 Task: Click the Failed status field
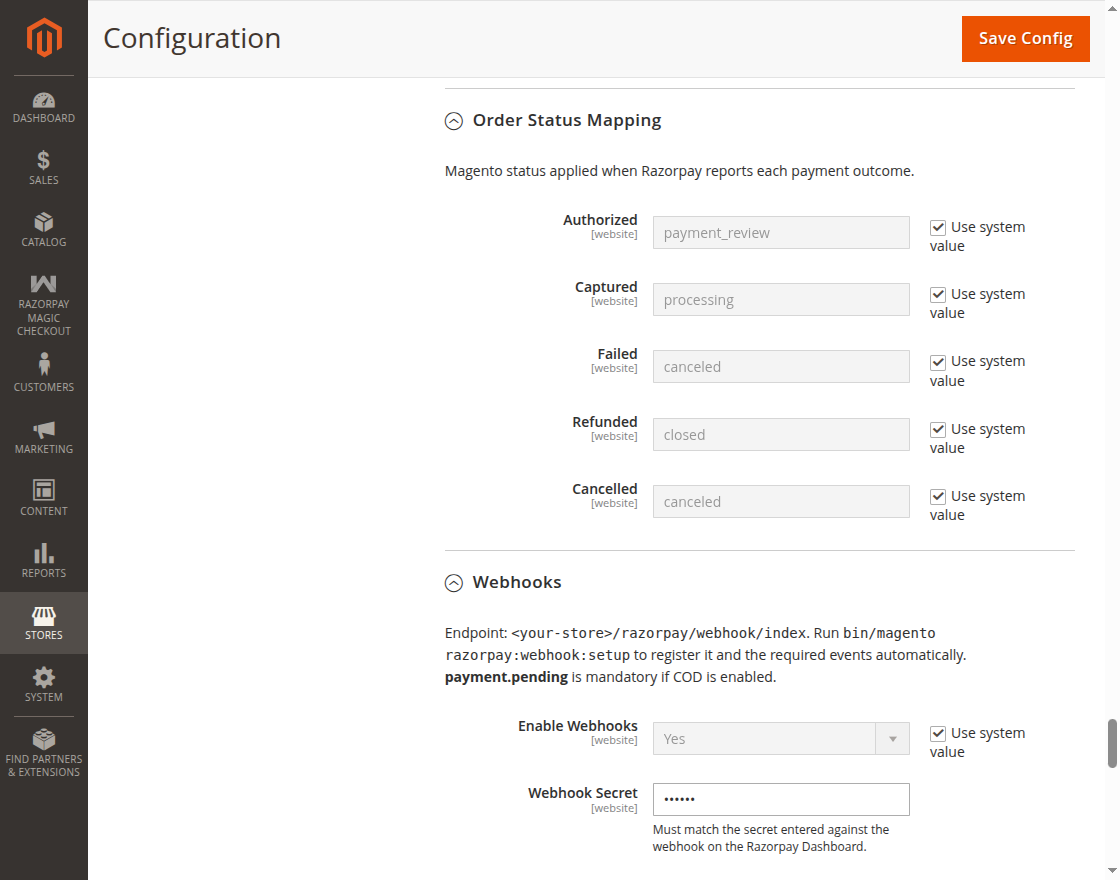point(781,366)
